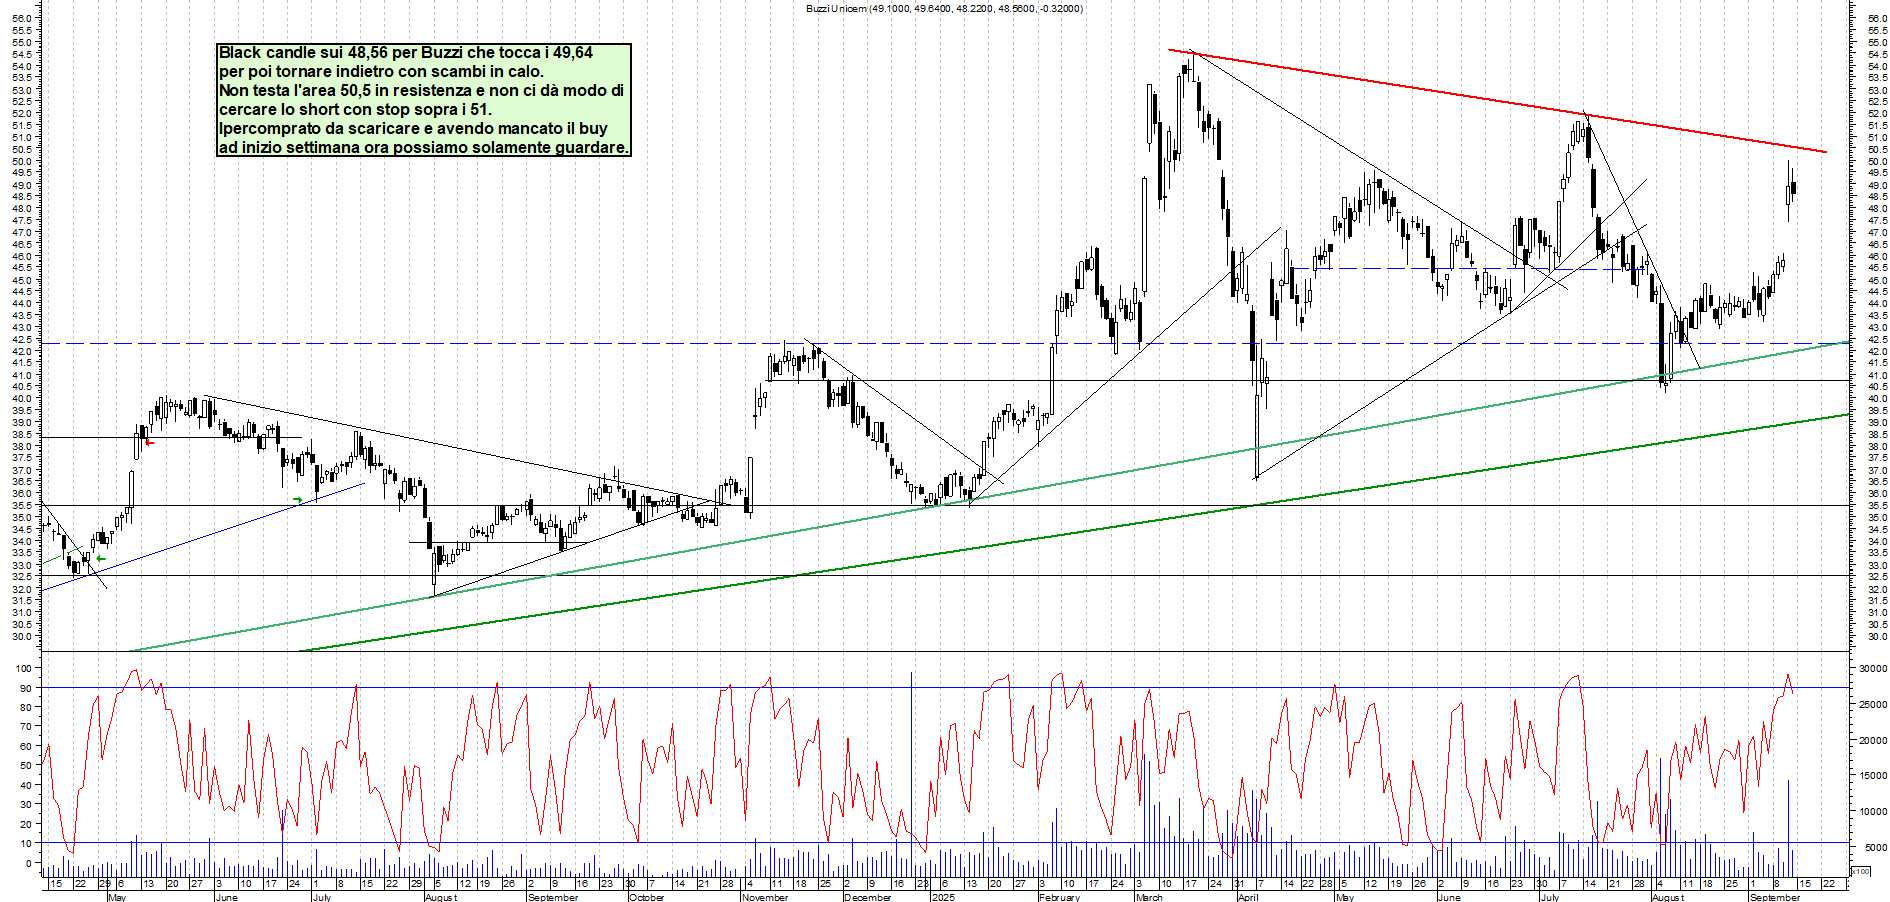Click the December month label

tap(867, 897)
